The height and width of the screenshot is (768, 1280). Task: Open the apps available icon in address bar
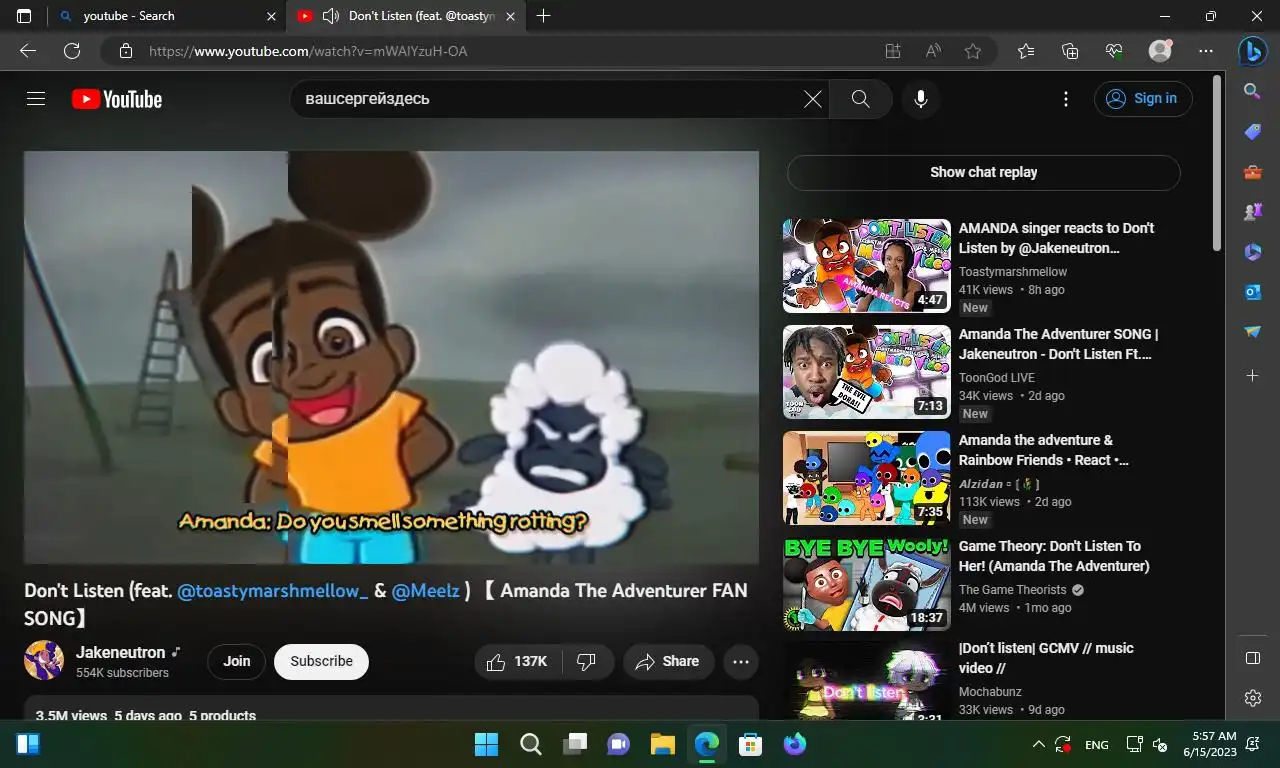[x=893, y=51]
